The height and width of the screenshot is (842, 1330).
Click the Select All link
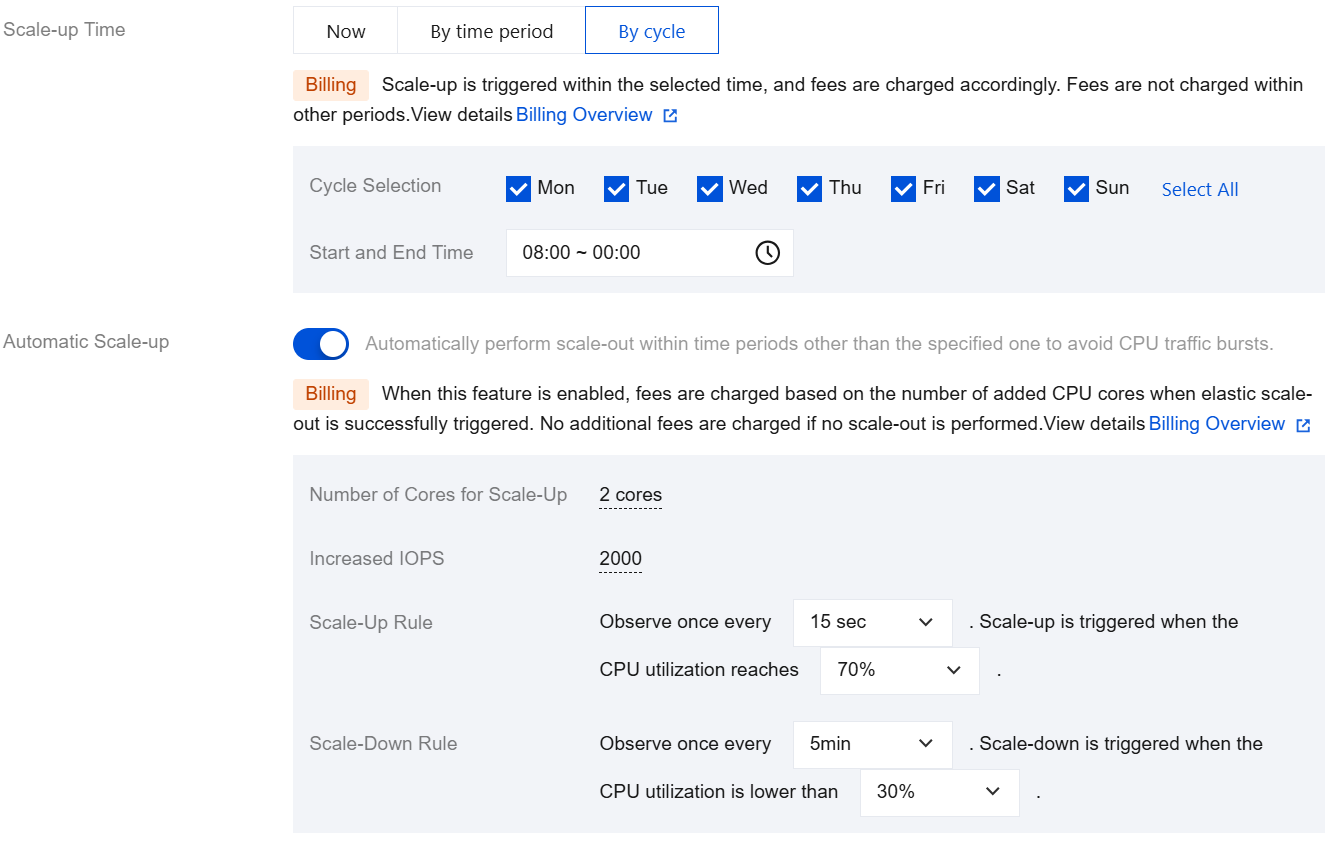1199,190
